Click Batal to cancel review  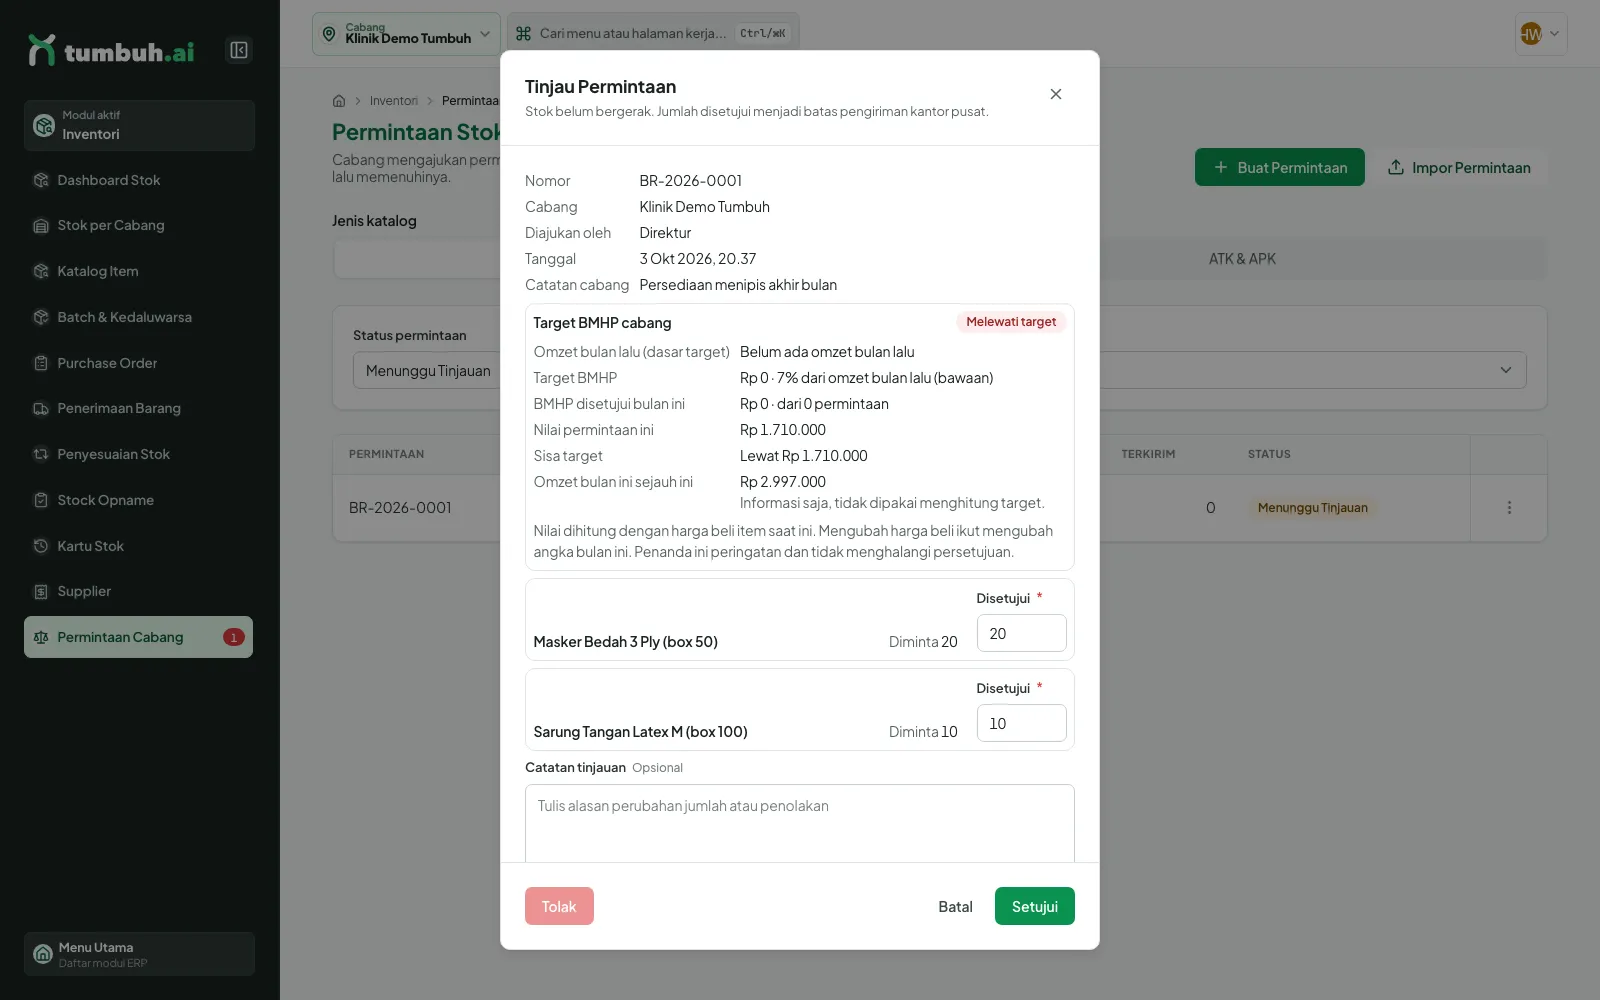pyautogui.click(x=955, y=906)
